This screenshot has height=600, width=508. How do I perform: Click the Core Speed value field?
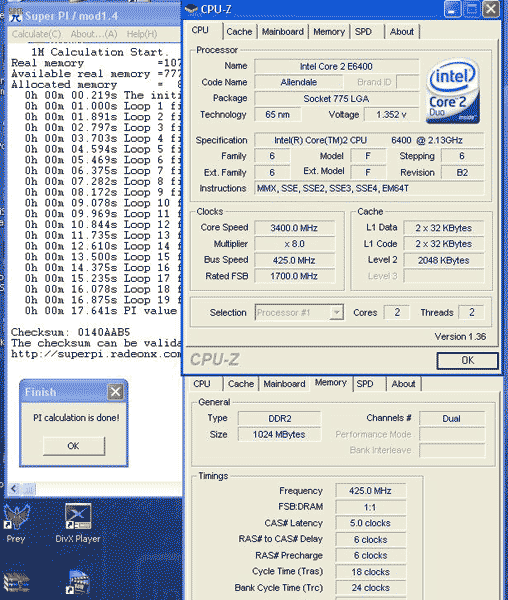tap(294, 228)
